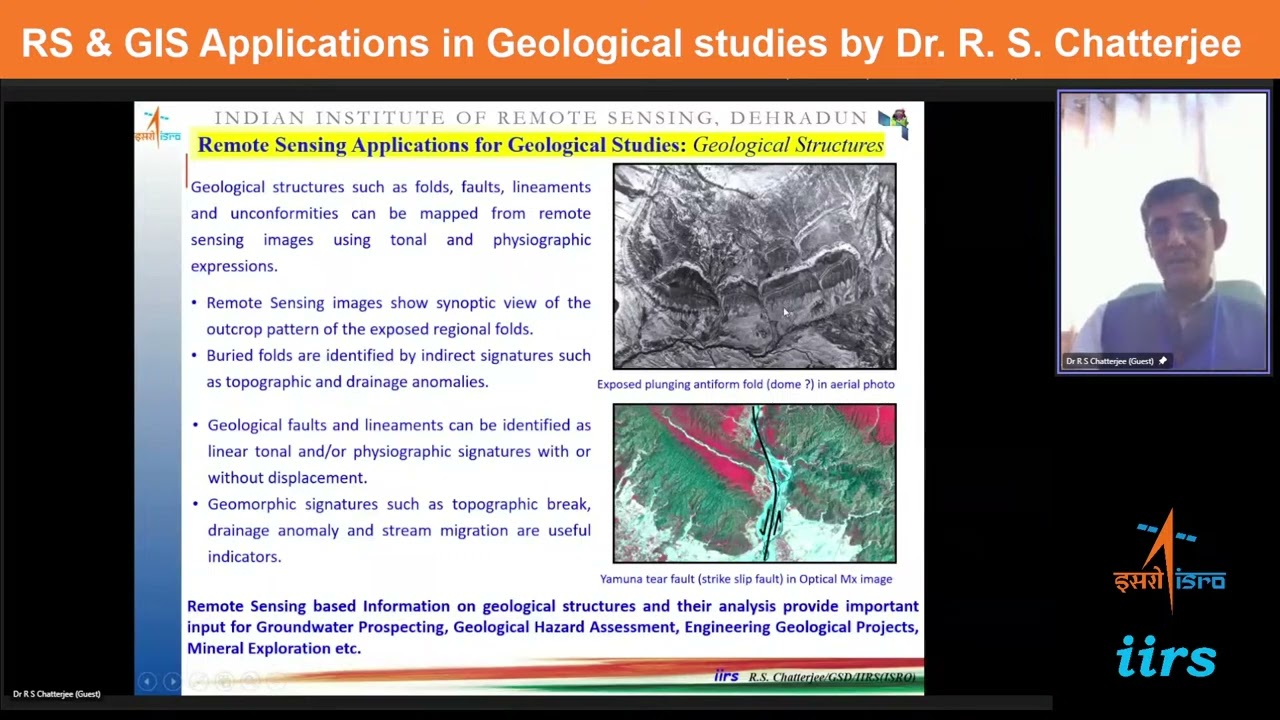Click the IIRS emblem at slide top-right
This screenshot has width=1280, height=720.
point(894,123)
